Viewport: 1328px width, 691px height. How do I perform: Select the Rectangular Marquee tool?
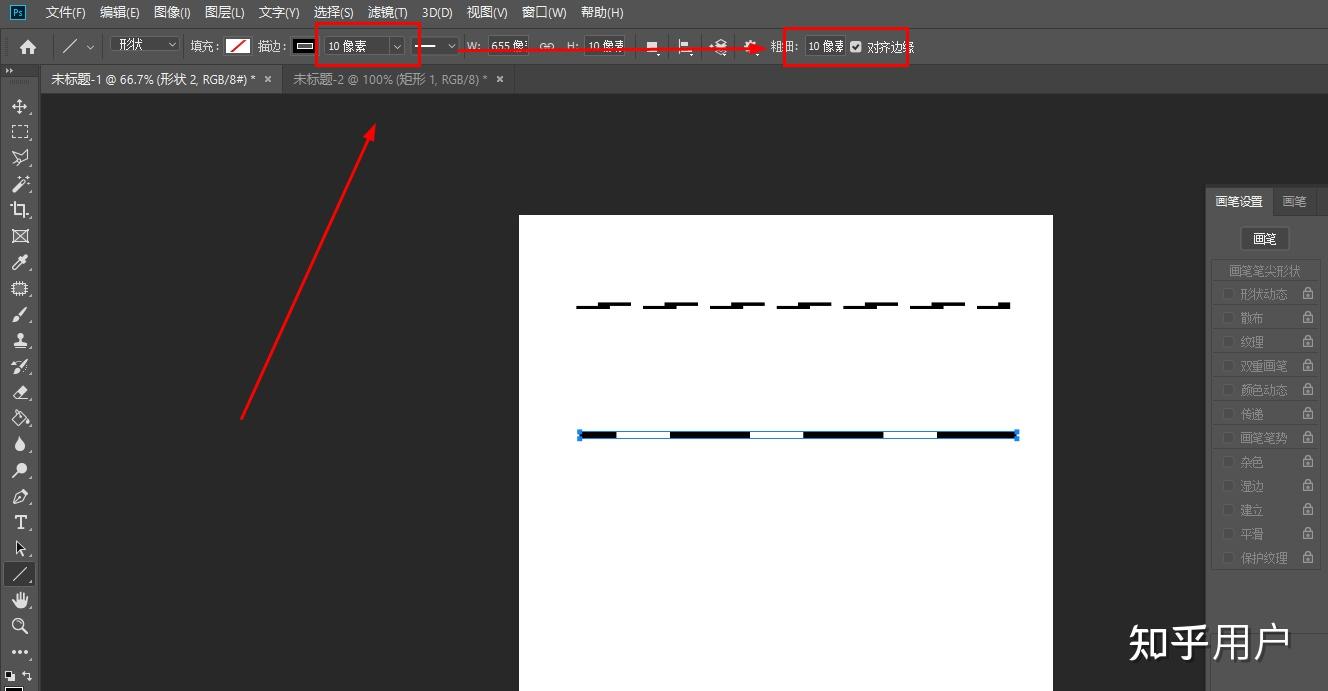[19, 132]
